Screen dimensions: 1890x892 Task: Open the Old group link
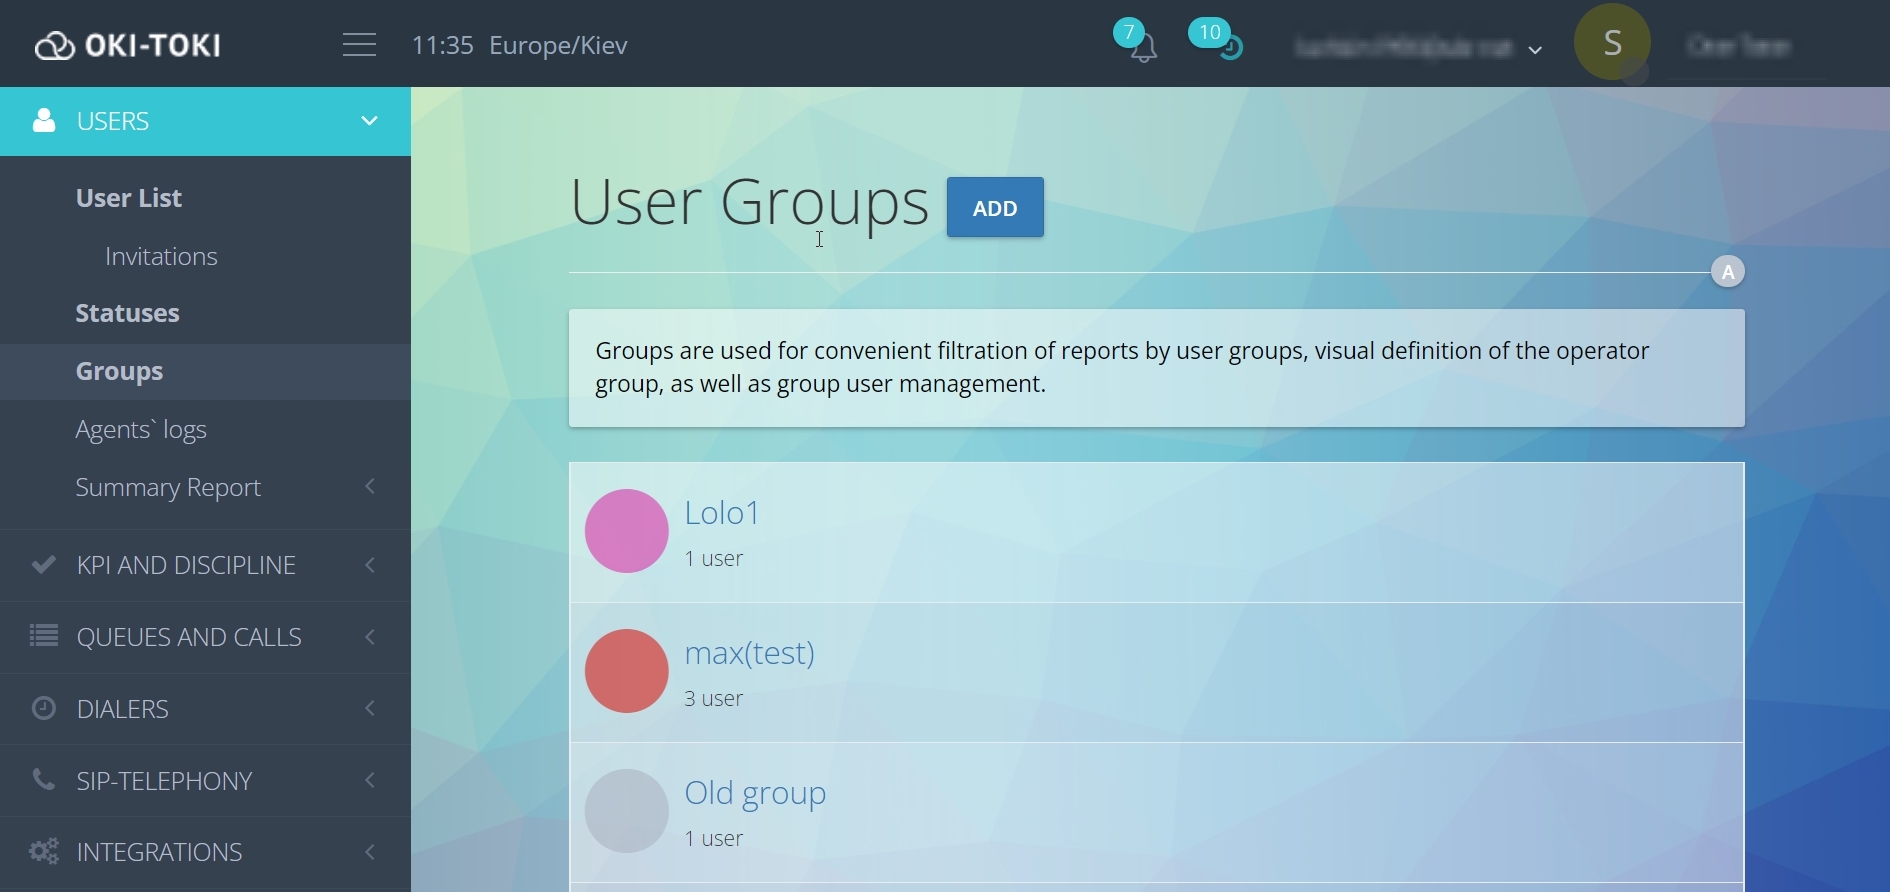click(x=755, y=793)
